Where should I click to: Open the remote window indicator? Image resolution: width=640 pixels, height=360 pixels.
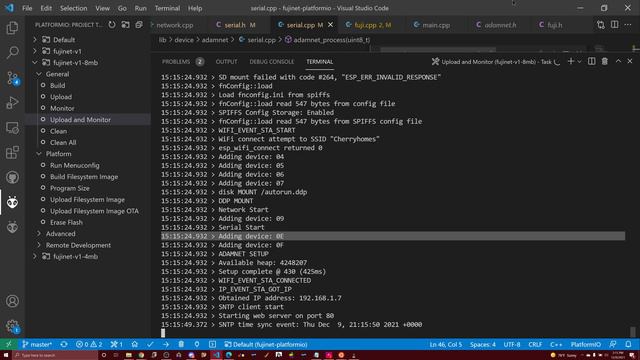[9, 344]
